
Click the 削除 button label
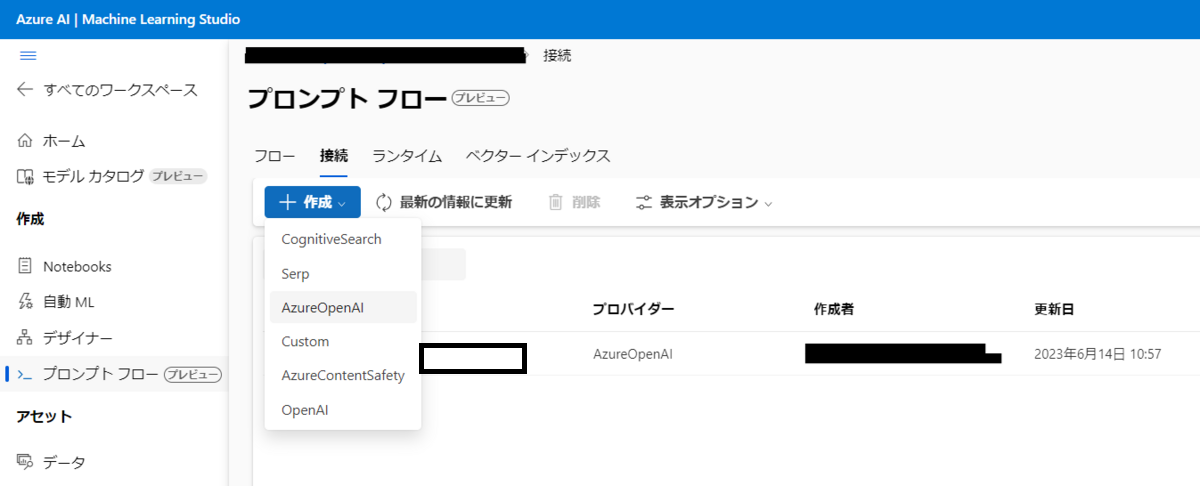pyautogui.click(x=586, y=202)
